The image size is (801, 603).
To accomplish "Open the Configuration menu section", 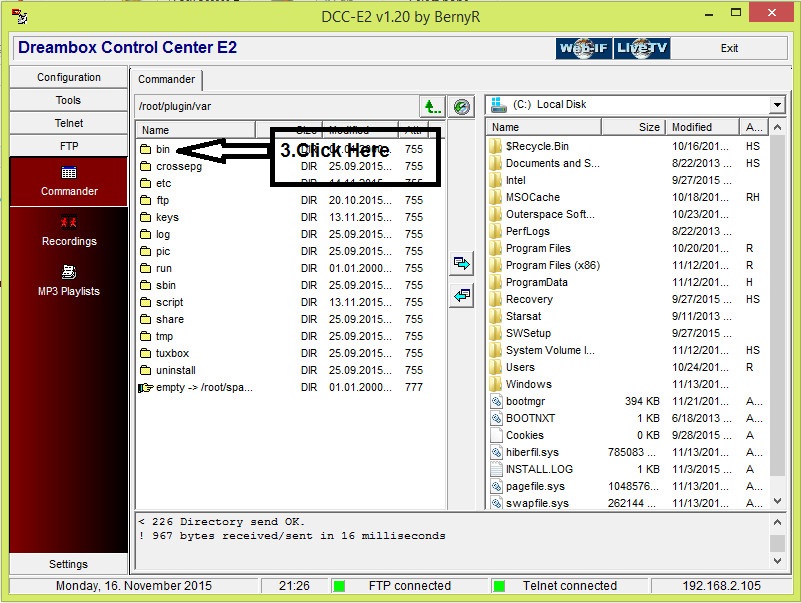I will click(68, 77).
